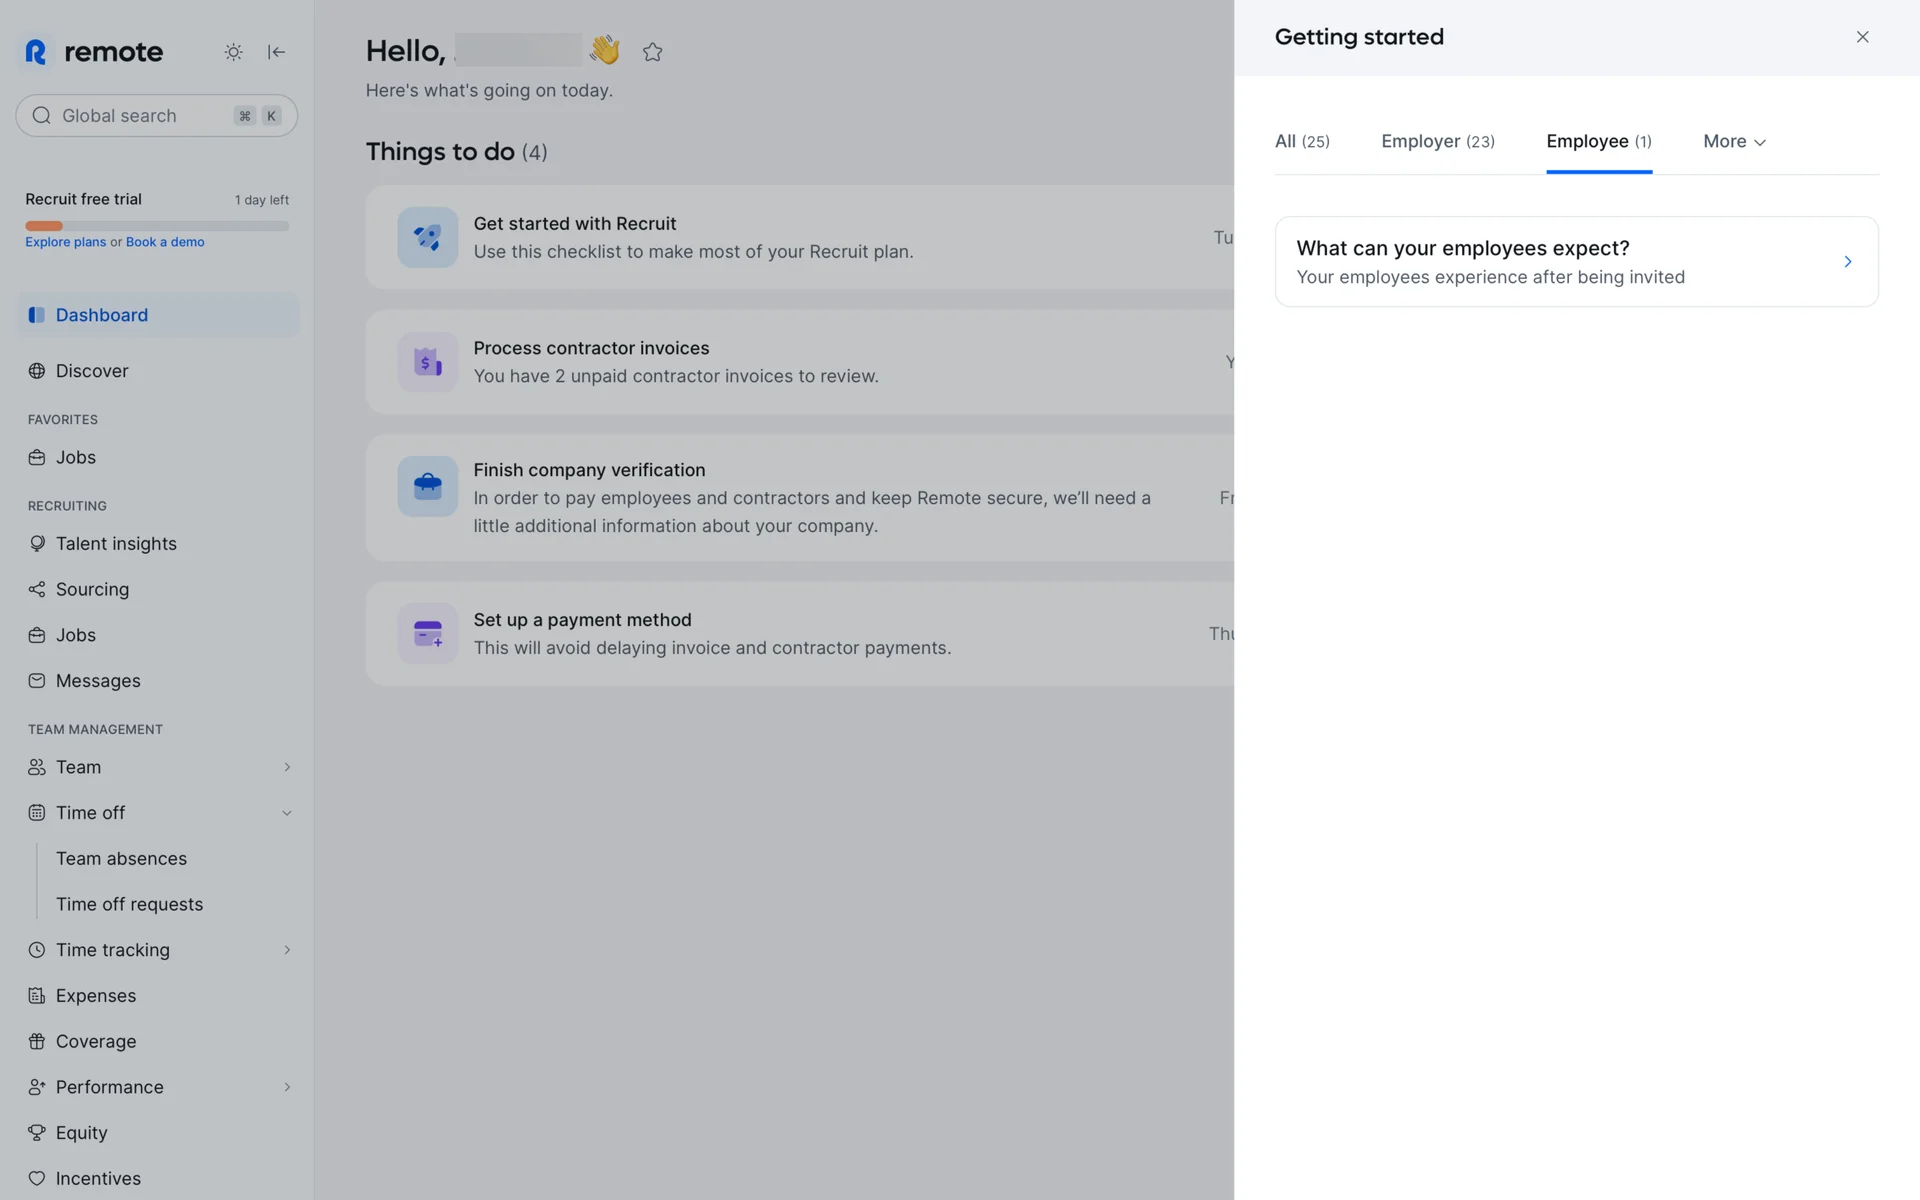Click the favorite star next to Hello

coord(653,52)
